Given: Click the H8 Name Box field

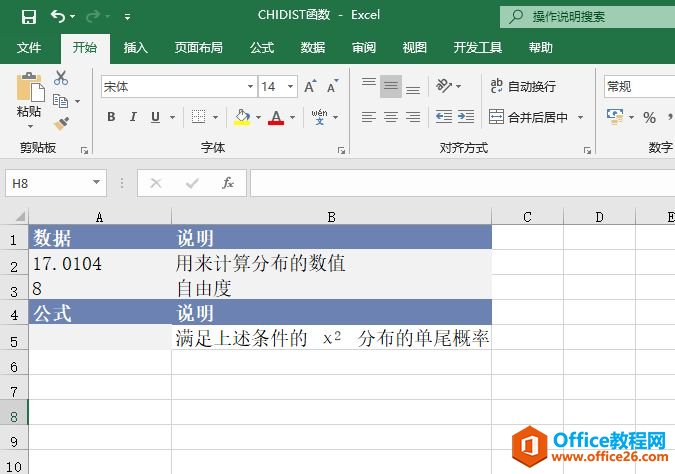Looking at the screenshot, I should click(x=56, y=183).
